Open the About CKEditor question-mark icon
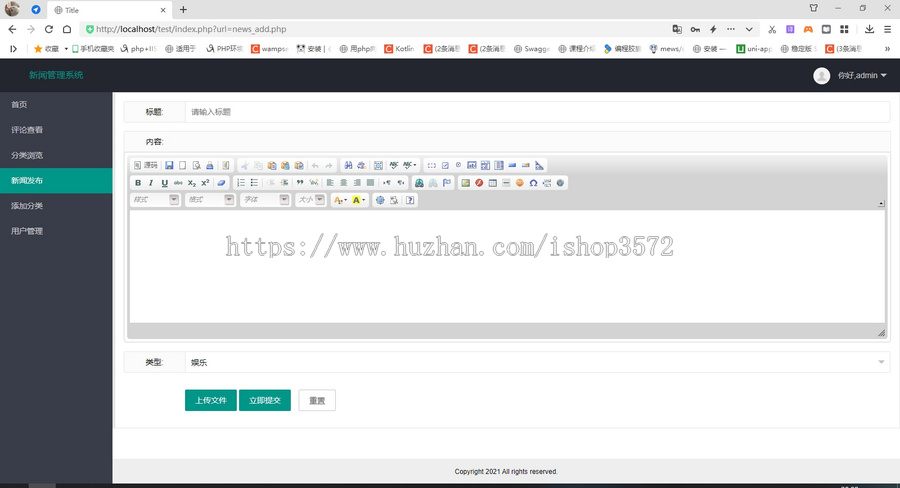The height and width of the screenshot is (488, 900). tap(410, 200)
